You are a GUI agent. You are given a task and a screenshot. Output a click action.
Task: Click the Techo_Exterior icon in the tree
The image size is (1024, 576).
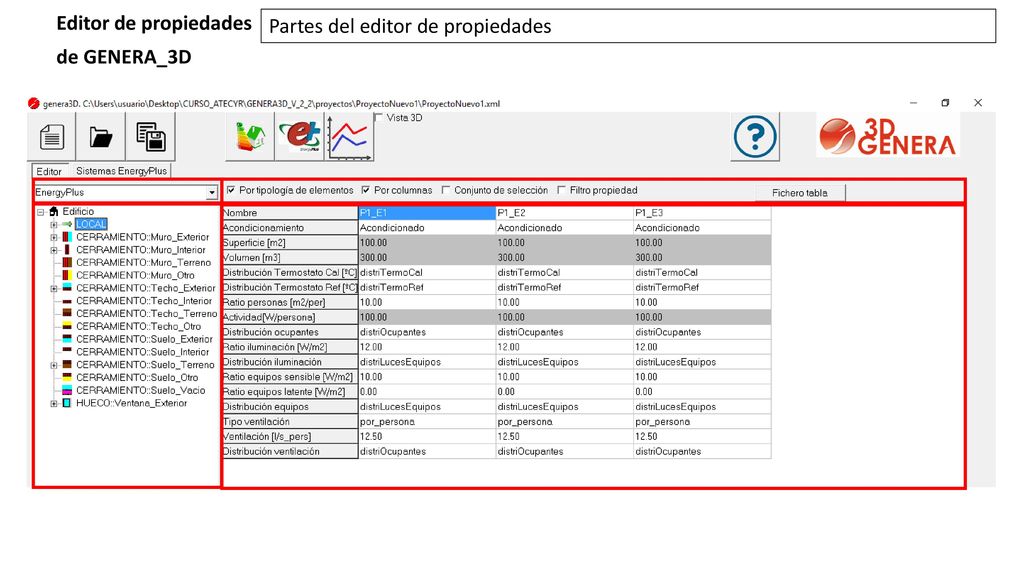[67, 288]
